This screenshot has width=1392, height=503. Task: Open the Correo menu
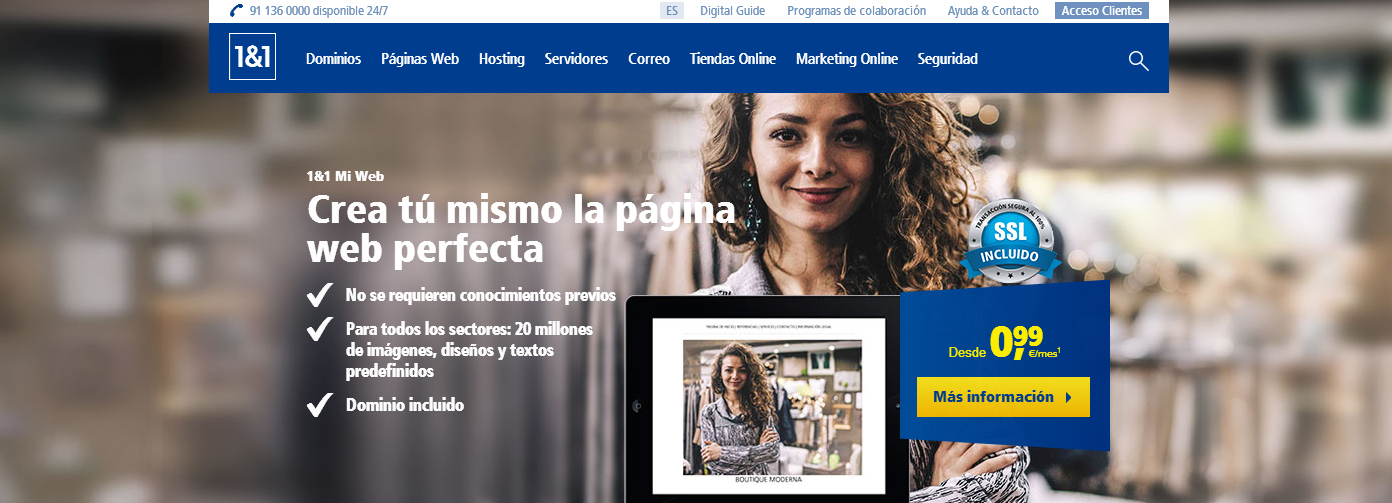(x=649, y=59)
